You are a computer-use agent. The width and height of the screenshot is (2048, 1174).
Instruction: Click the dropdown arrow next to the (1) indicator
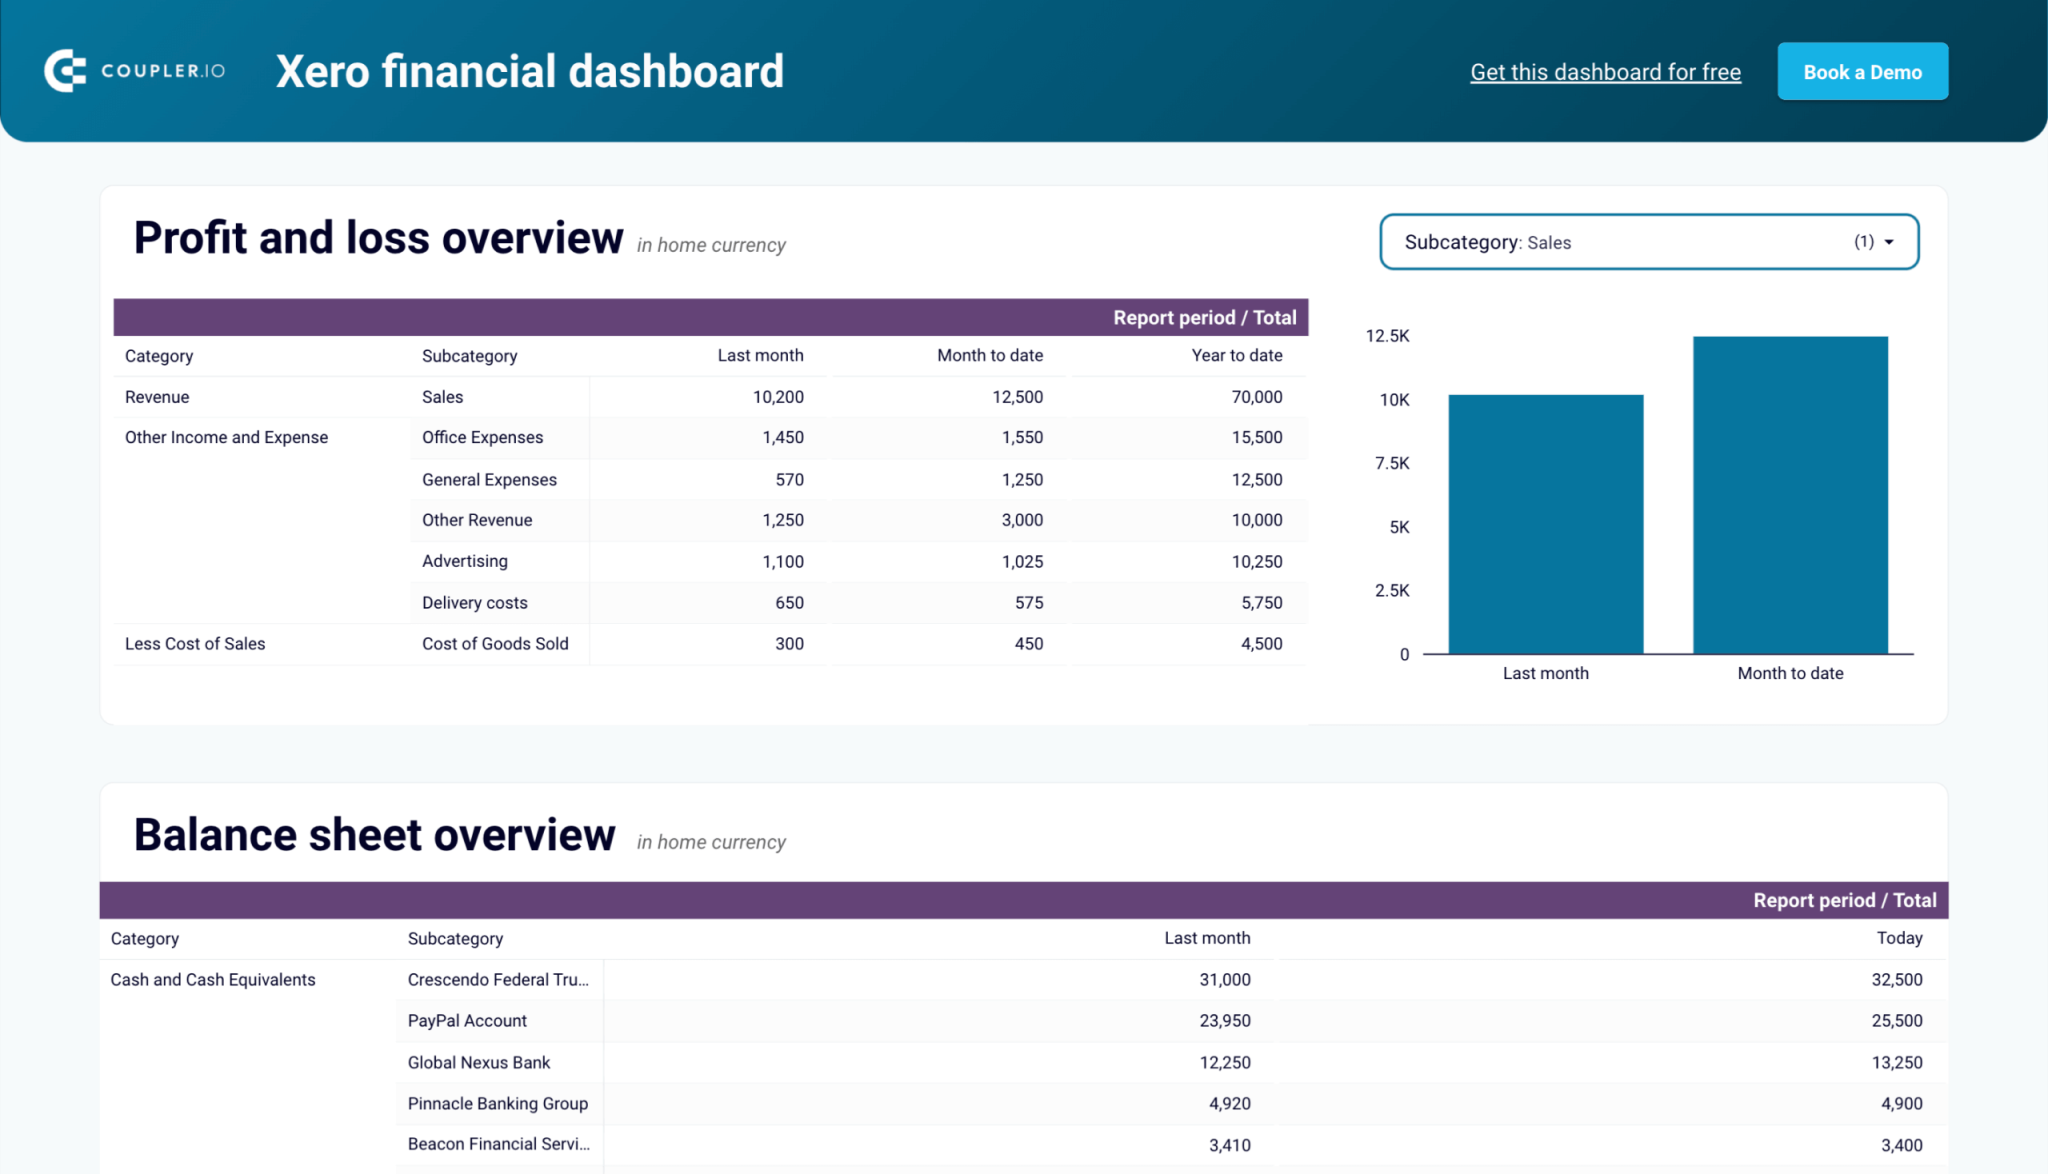[1888, 242]
